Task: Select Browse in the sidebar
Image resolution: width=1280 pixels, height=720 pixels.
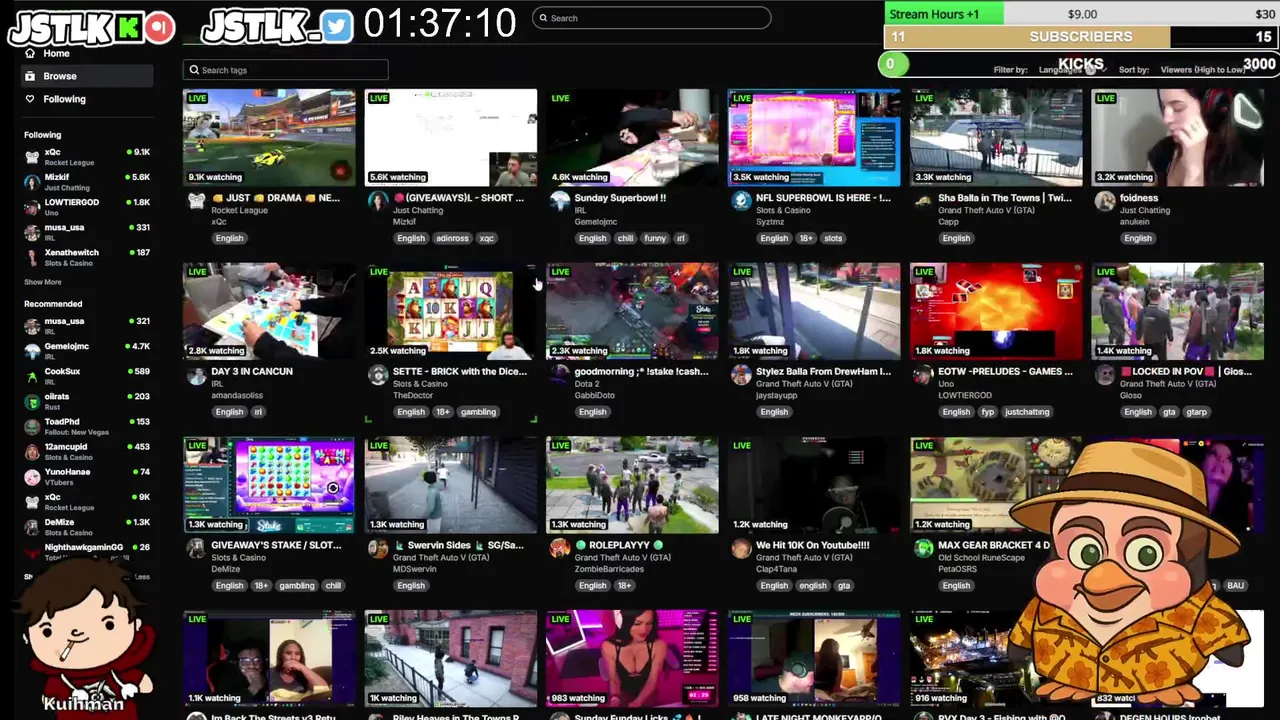Action: tap(87, 76)
